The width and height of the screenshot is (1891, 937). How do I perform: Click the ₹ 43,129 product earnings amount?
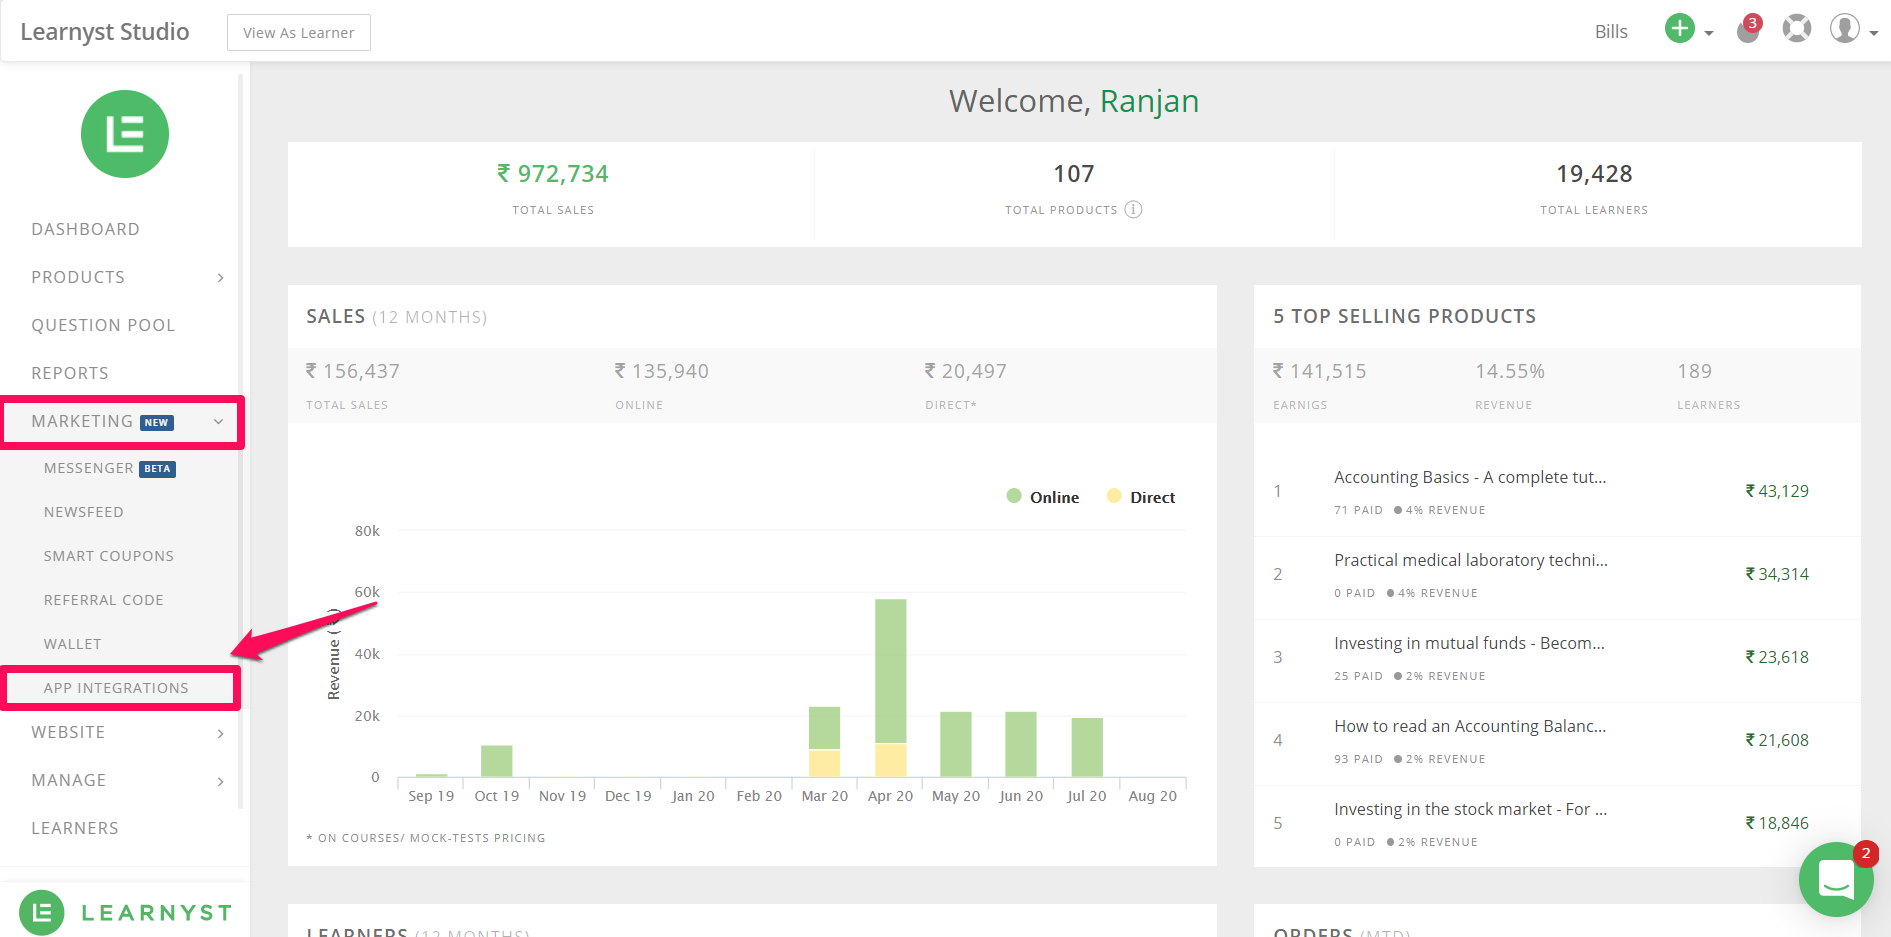pyautogui.click(x=1777, y=491)
